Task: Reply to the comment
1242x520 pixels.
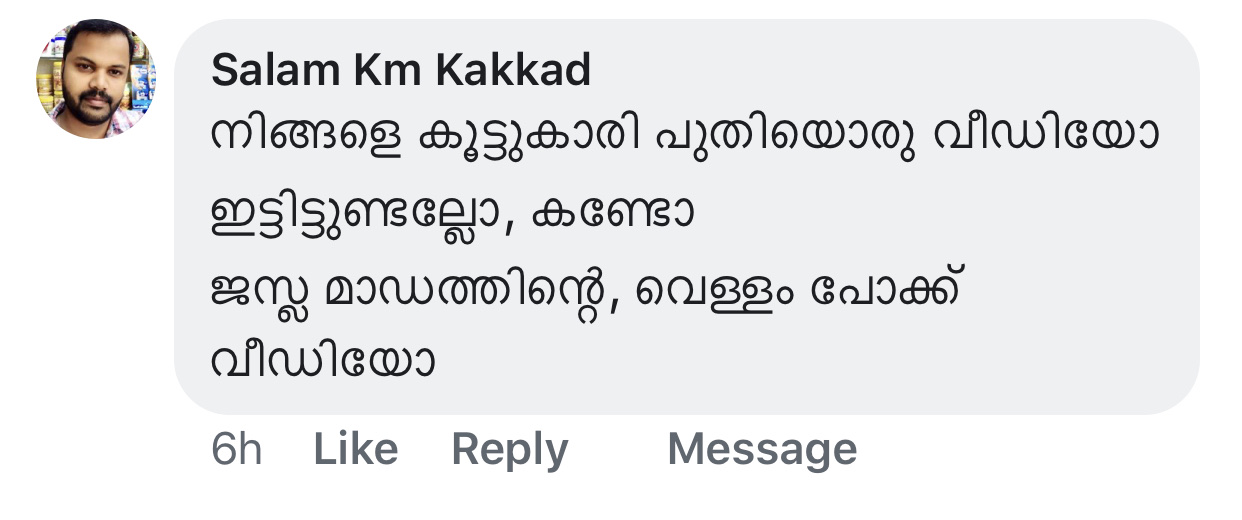Action: click(509, 450)
